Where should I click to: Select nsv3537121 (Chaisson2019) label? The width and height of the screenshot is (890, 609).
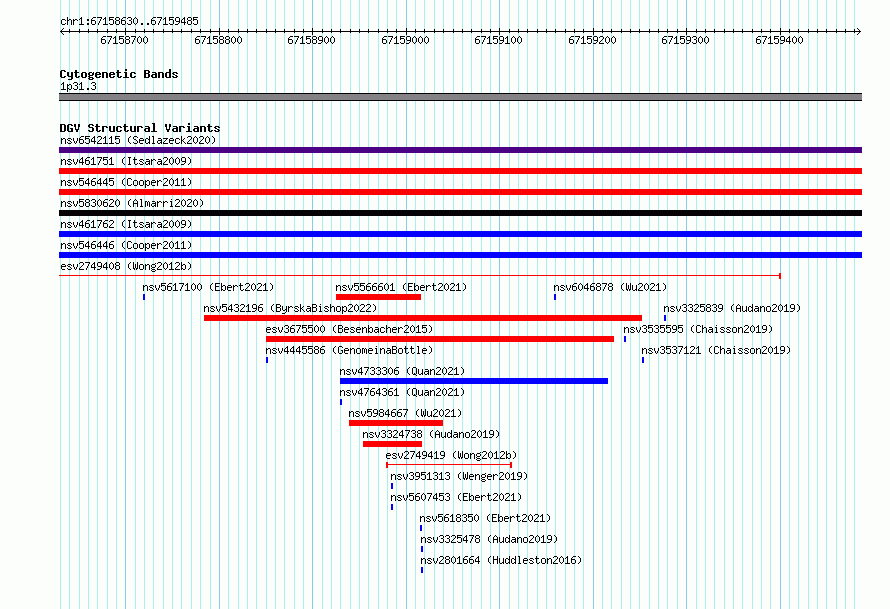tap(716, 350)
